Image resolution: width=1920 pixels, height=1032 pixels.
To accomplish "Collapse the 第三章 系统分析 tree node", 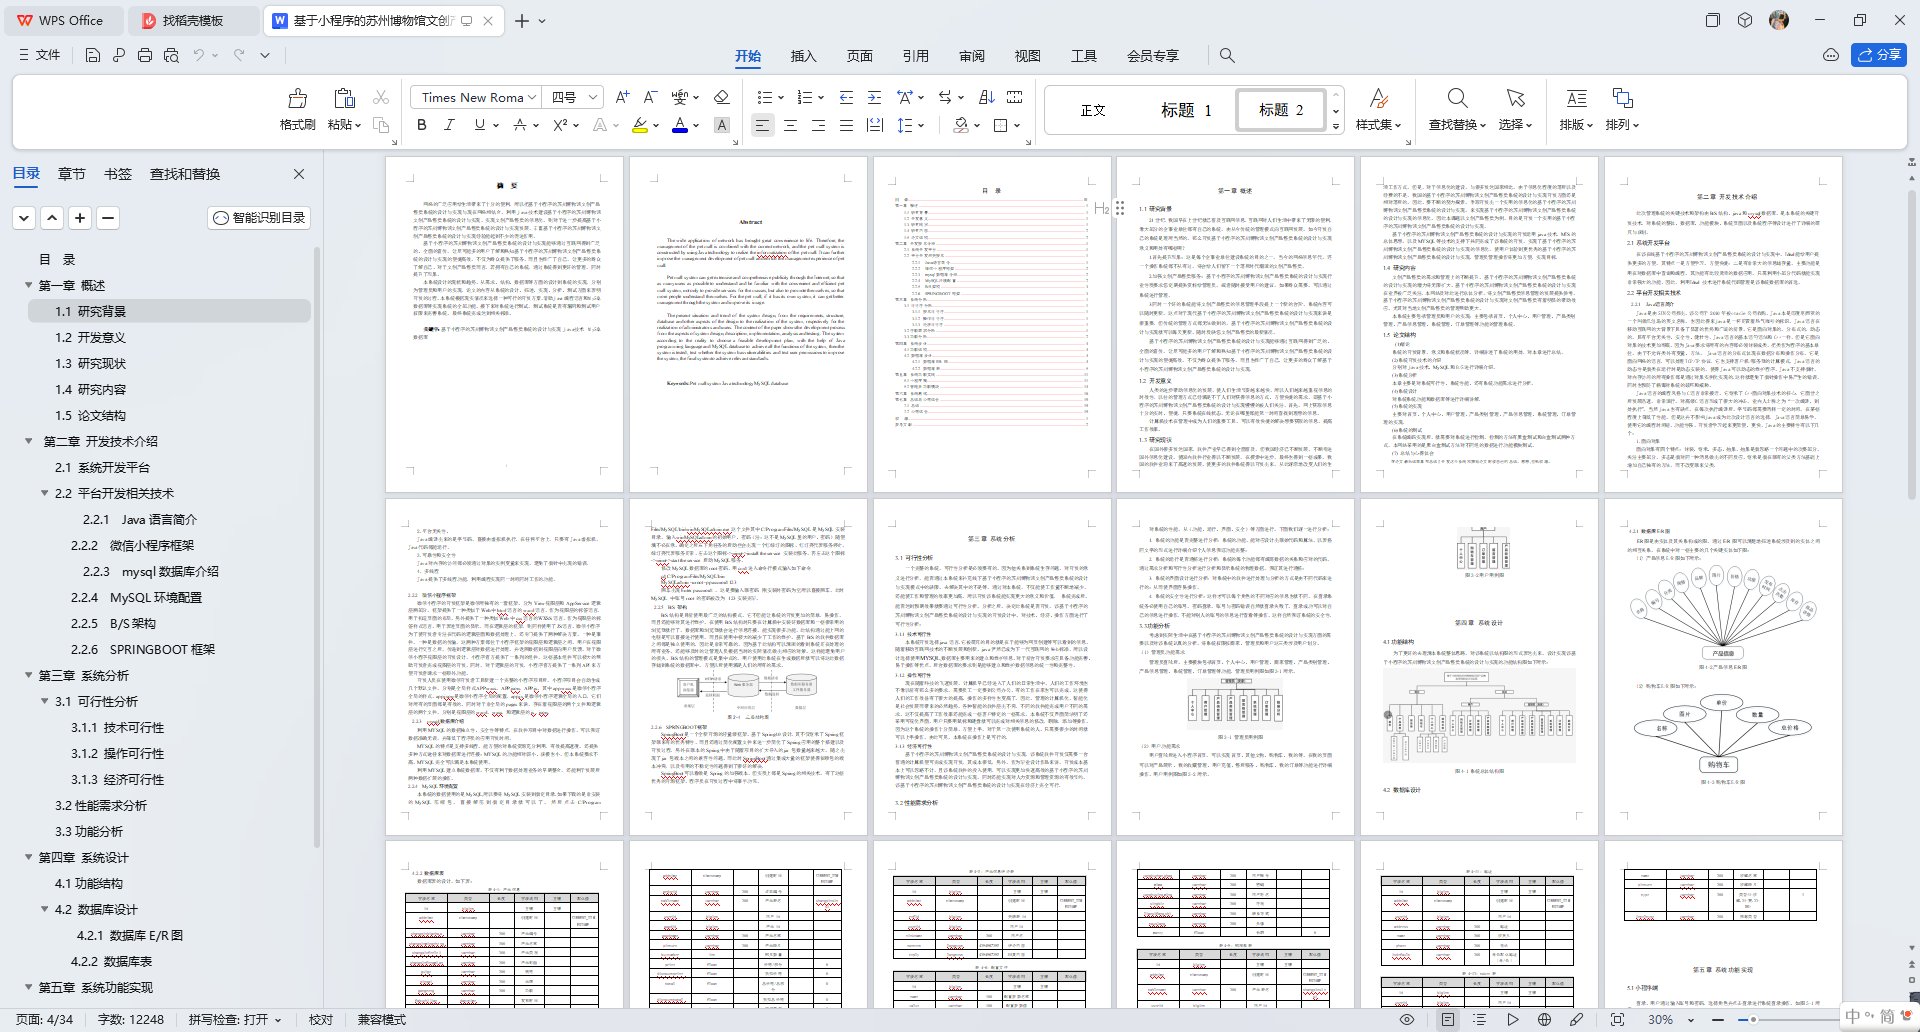I will 28,675.
